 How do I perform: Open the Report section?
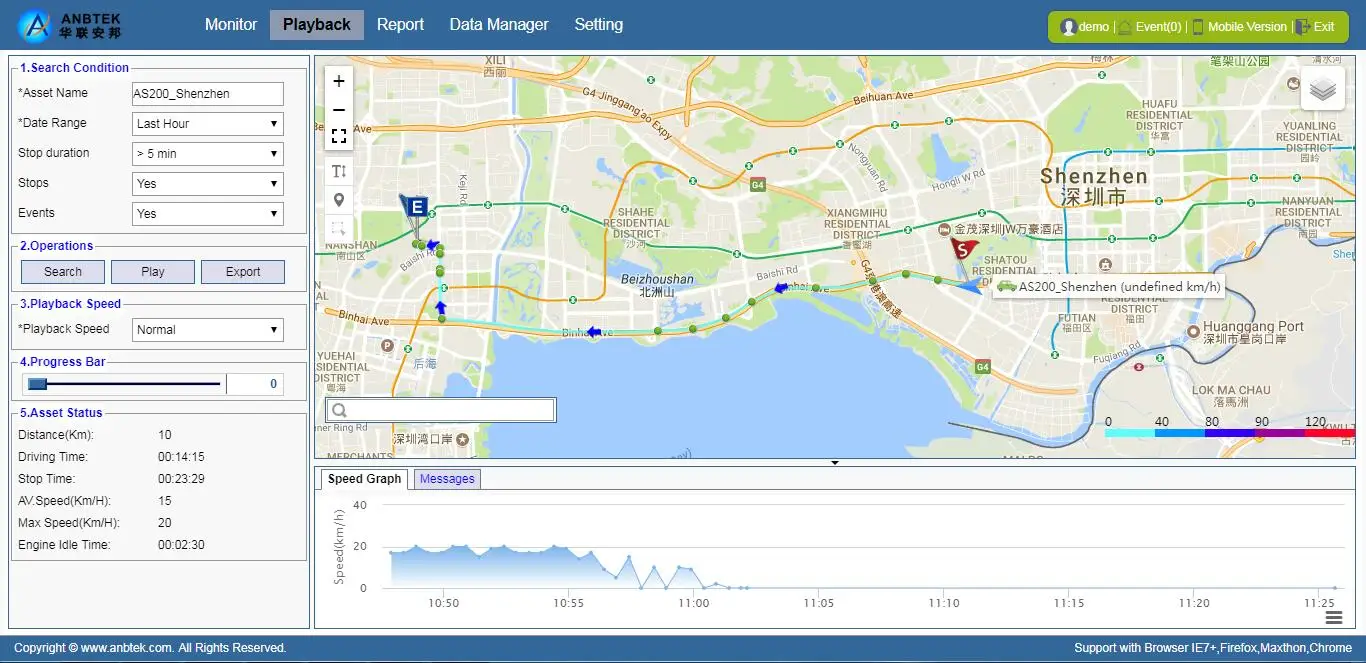click(x=400, y=24)
